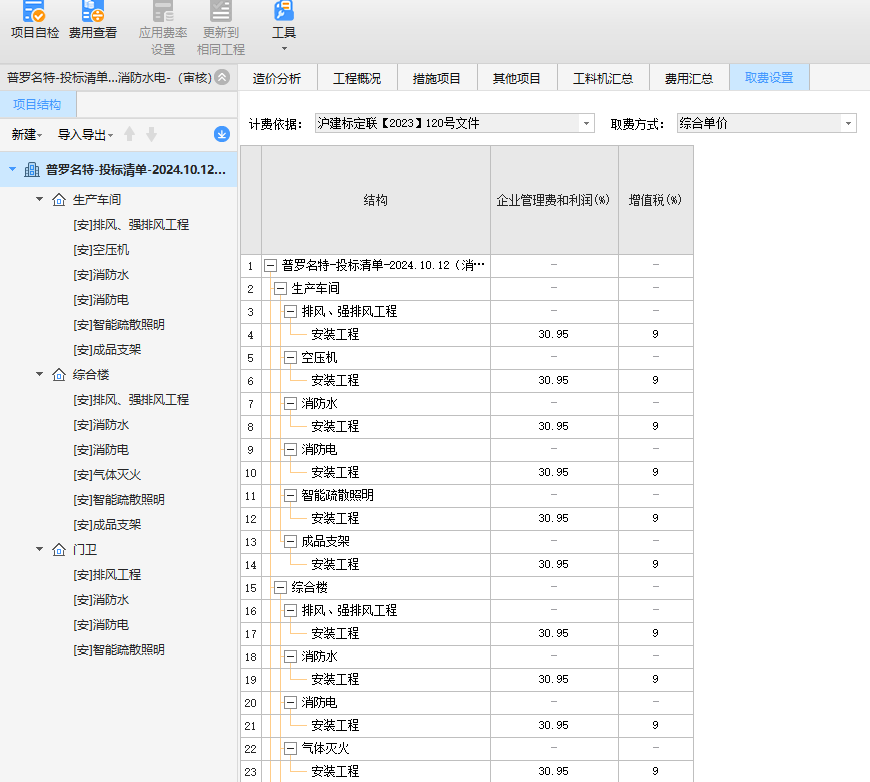Collapse row 5 空压机 in table
The width and height of the screenshot is (870, 782).
click(290, 358)
